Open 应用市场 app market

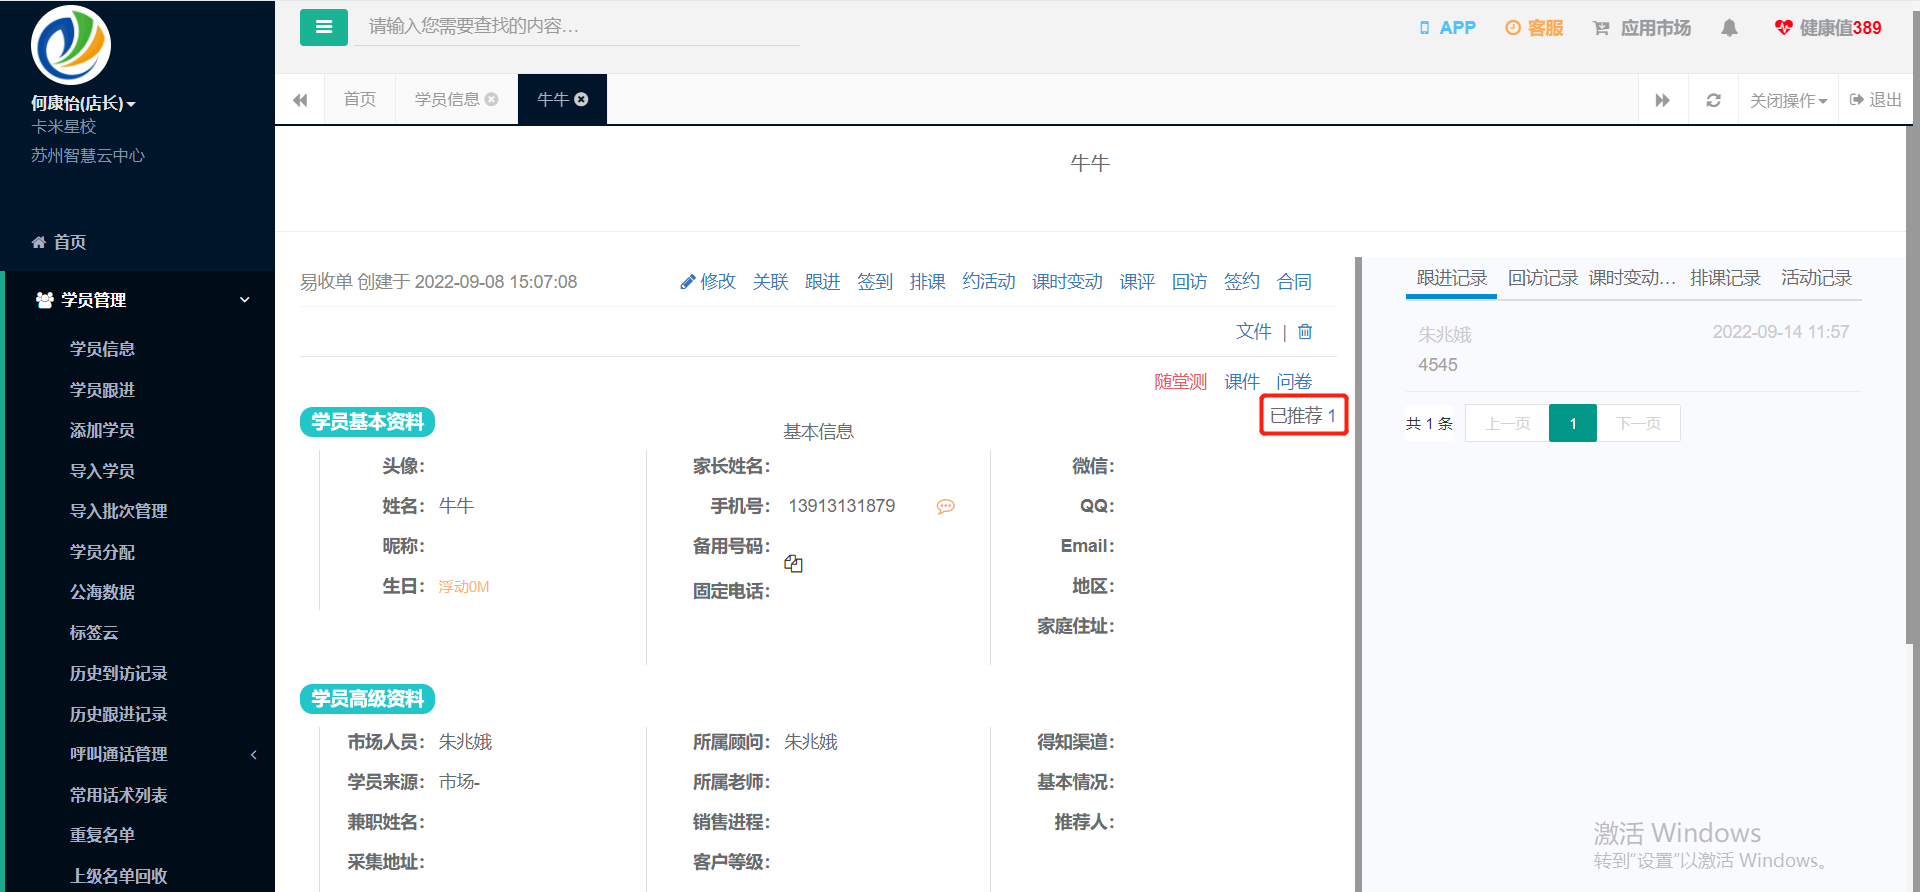tap(1641, 28)
